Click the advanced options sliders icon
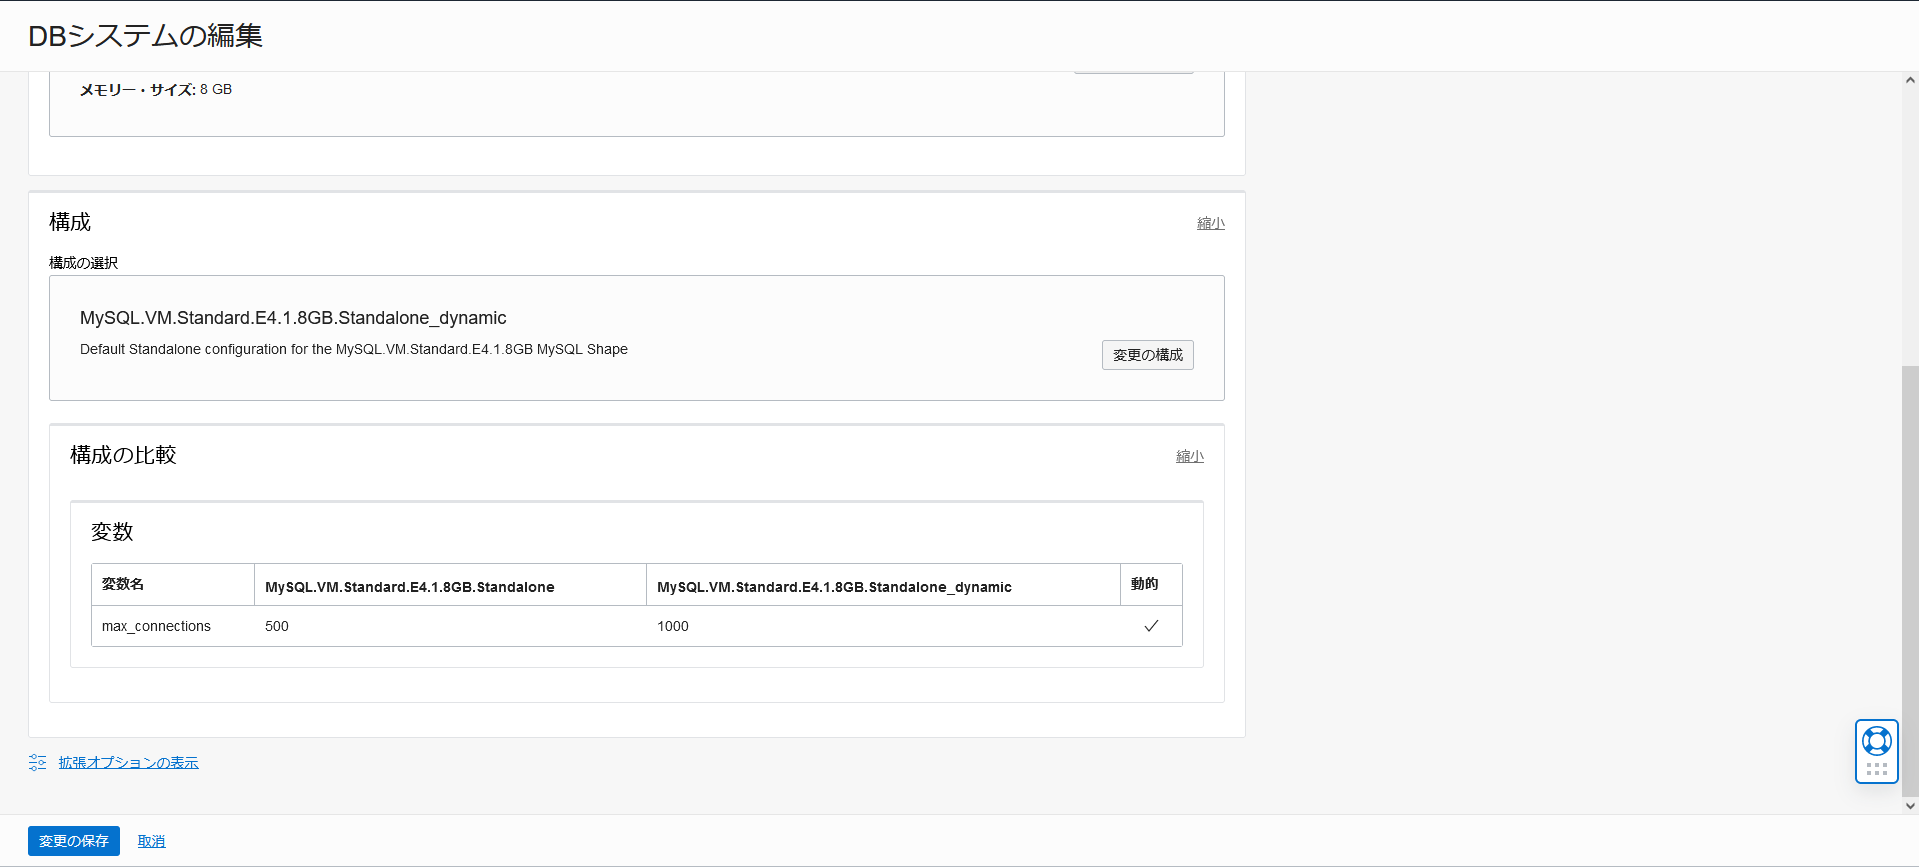The image size is (1919, 867). (x=38, y=762)
